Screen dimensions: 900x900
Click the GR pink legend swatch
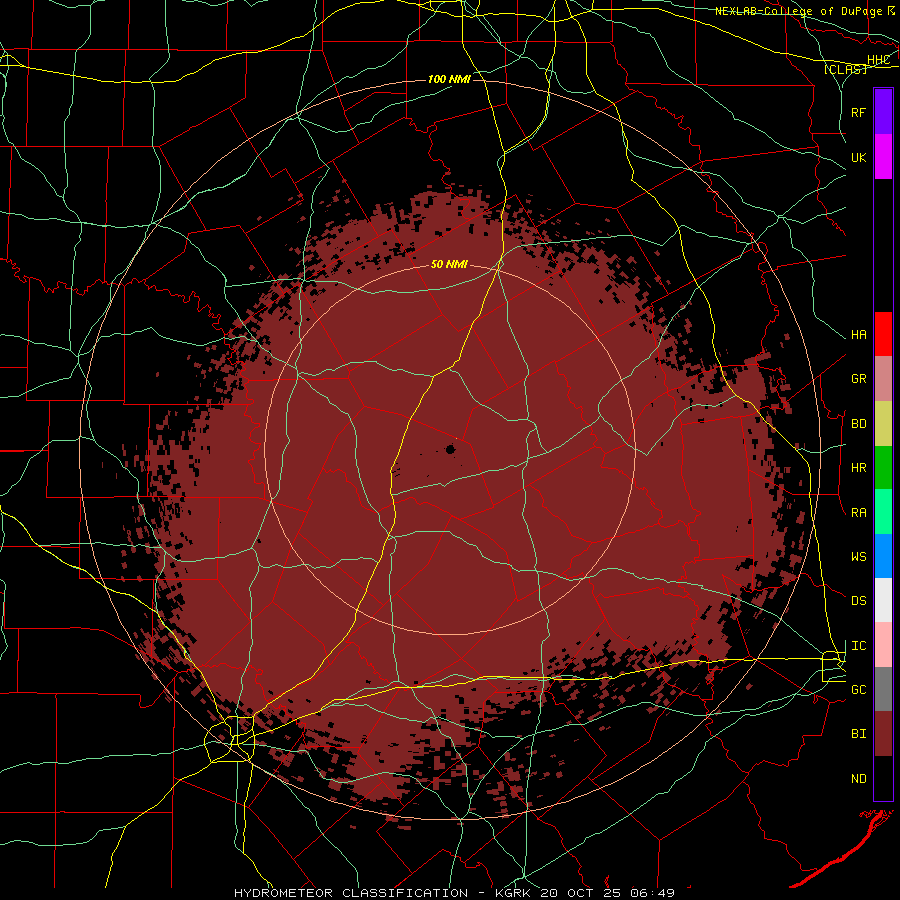883,379
